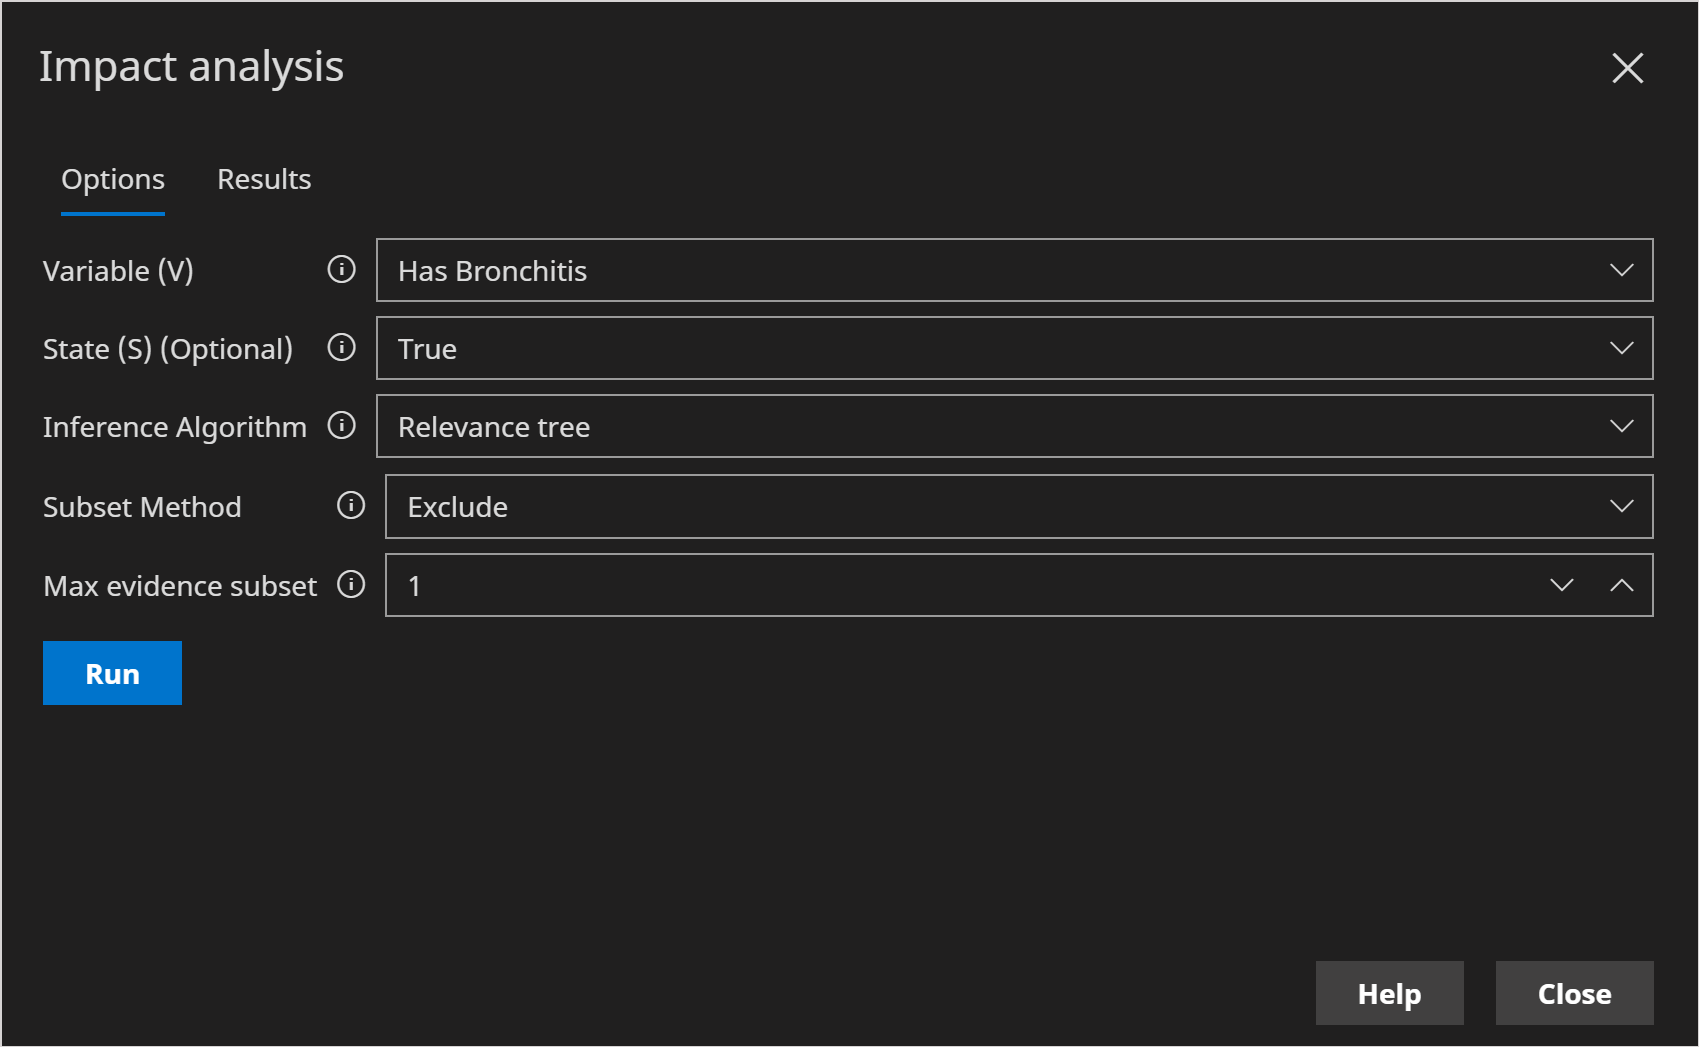Click the Subset Method label text
Screen dimensions: 1700x1048
[142, 507]
